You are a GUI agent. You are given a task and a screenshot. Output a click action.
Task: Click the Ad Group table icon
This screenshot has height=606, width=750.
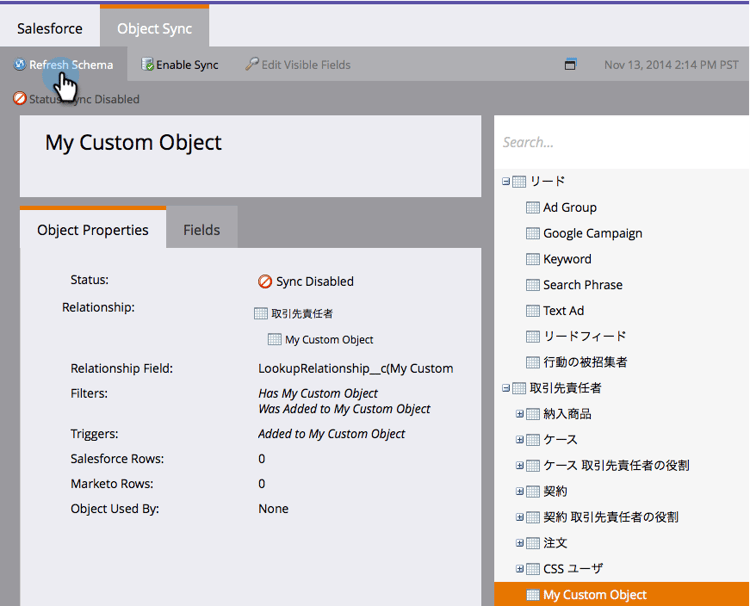pos(533,208)
